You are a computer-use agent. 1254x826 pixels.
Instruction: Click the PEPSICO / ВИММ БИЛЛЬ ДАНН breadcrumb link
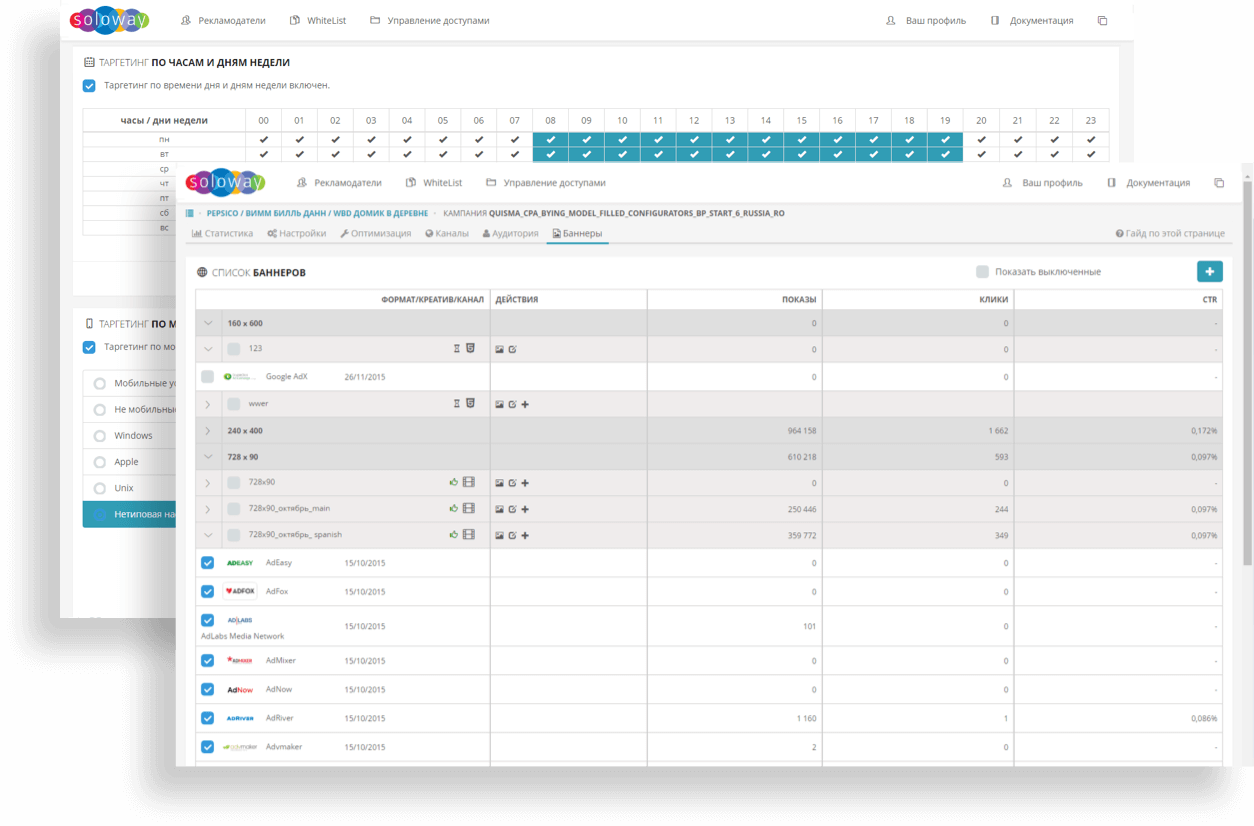point(259,213)
